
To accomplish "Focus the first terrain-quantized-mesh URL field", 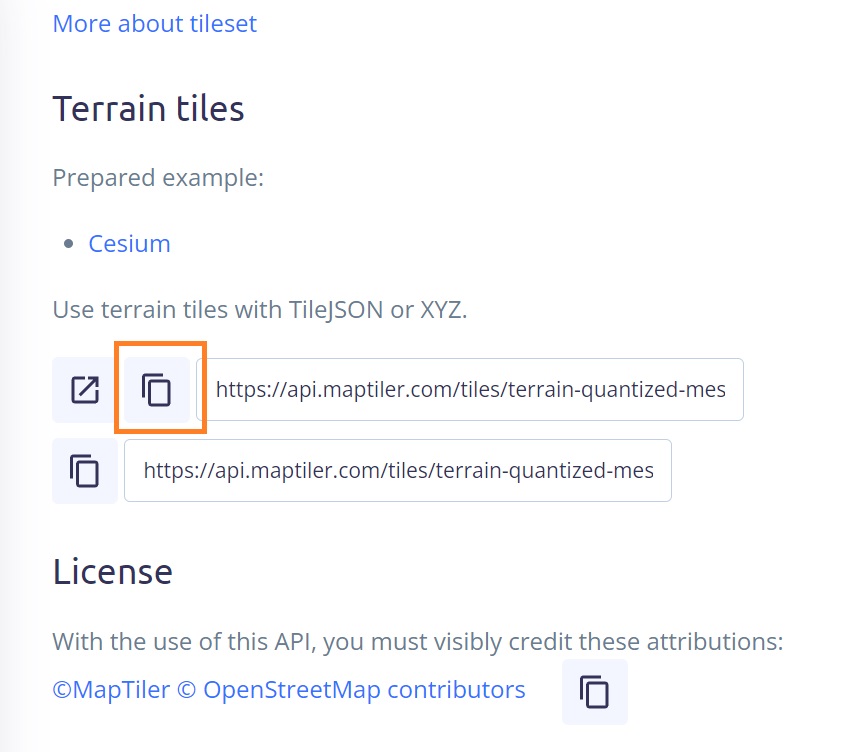I will [470, 389].
